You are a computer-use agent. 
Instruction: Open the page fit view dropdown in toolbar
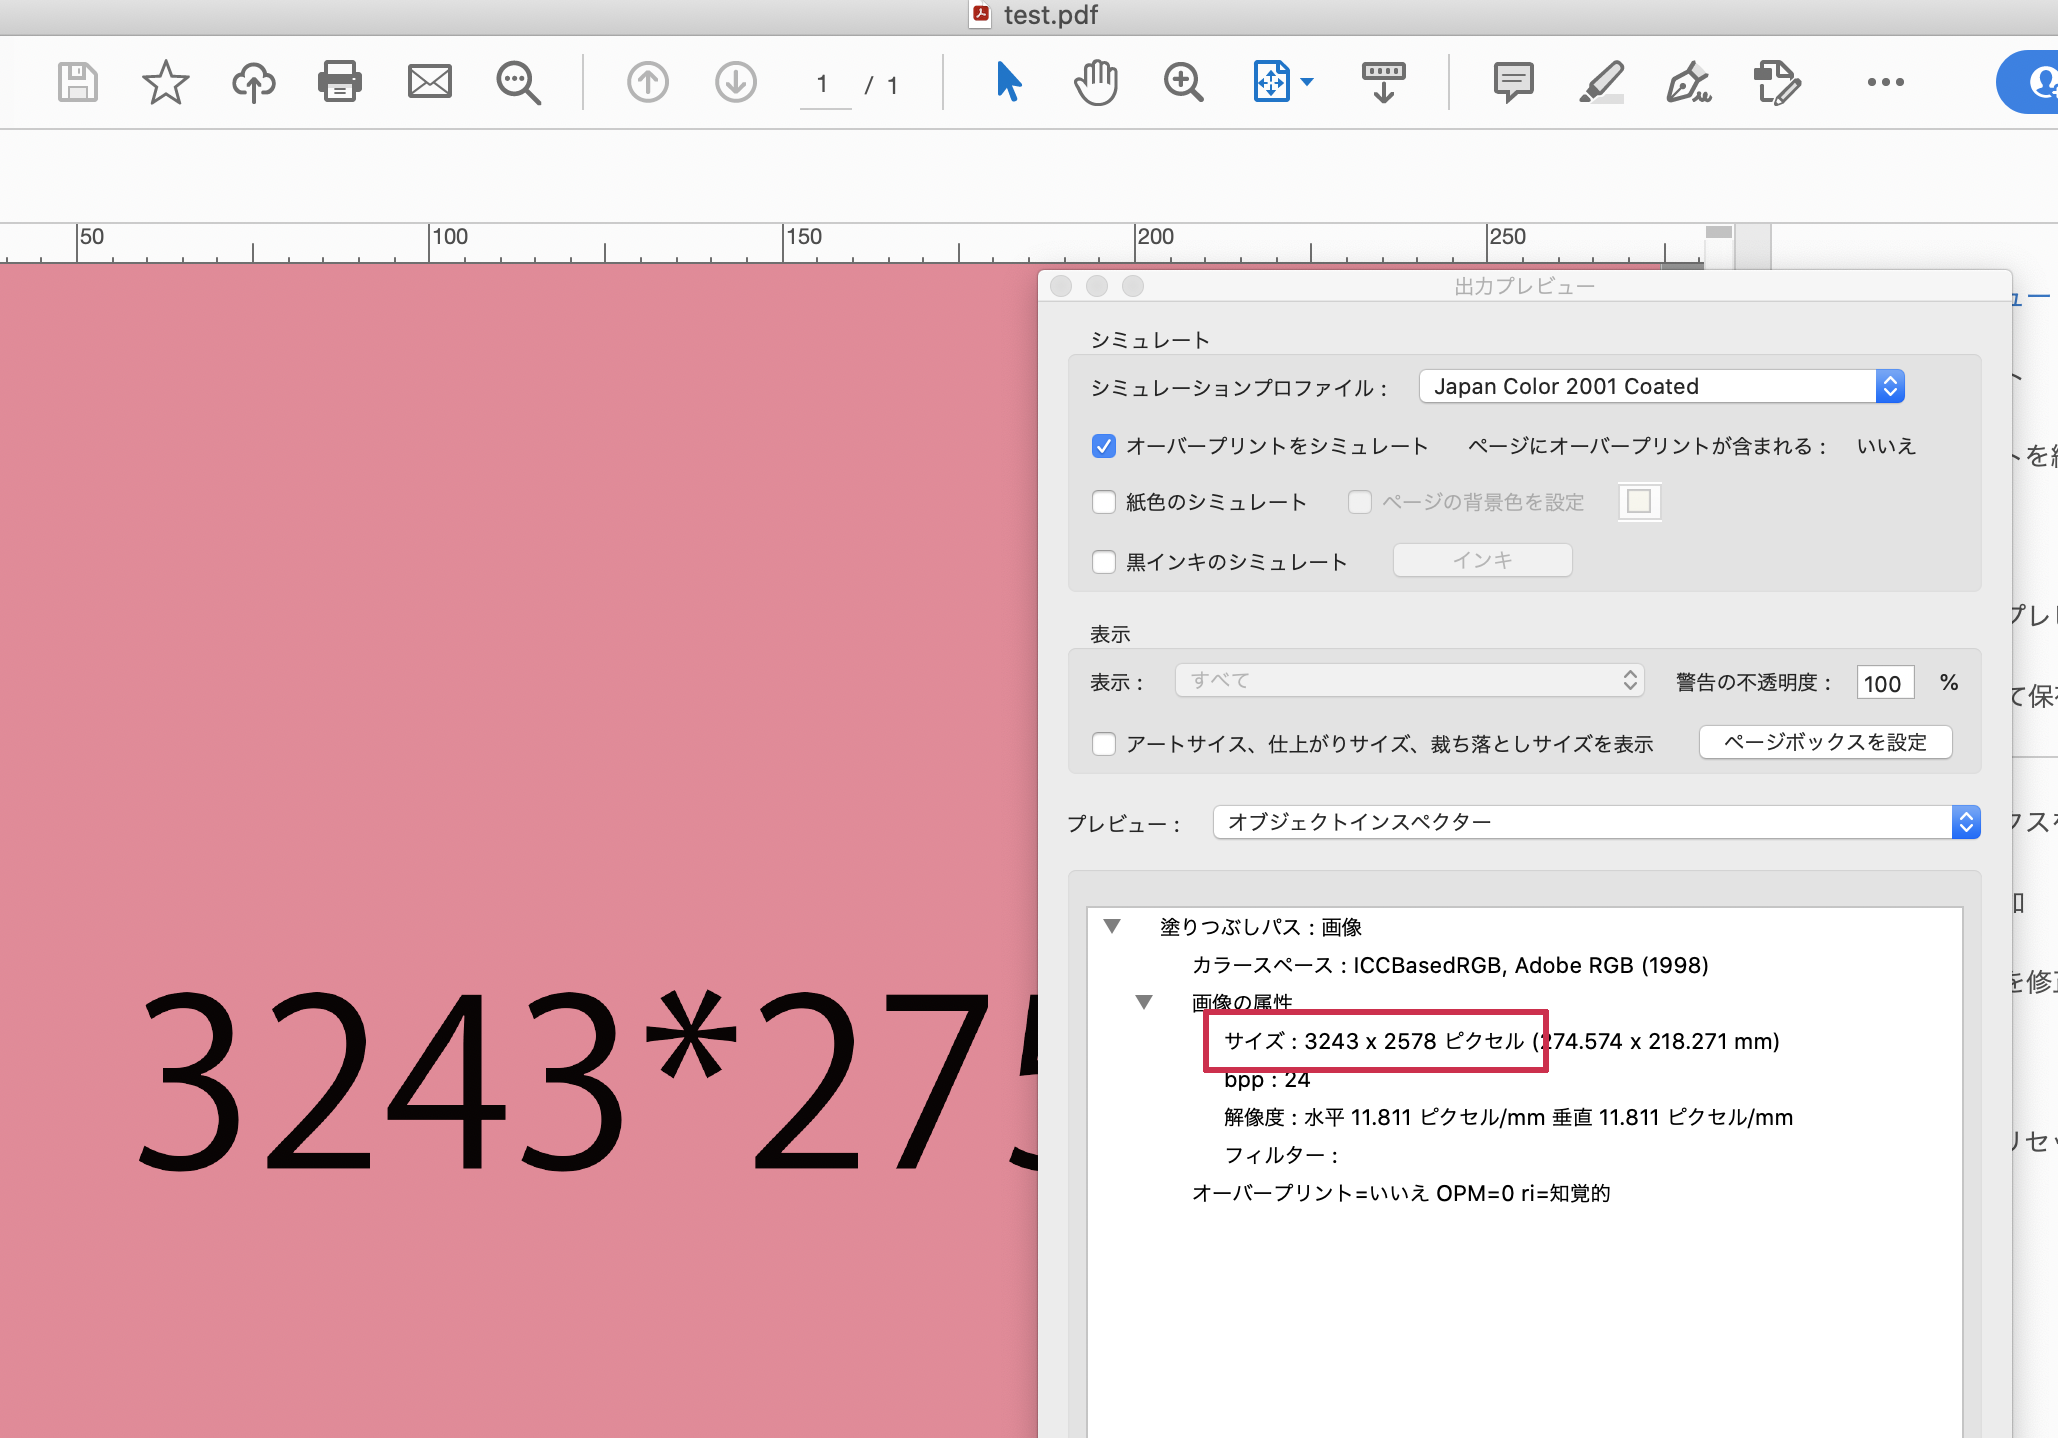1283,82
